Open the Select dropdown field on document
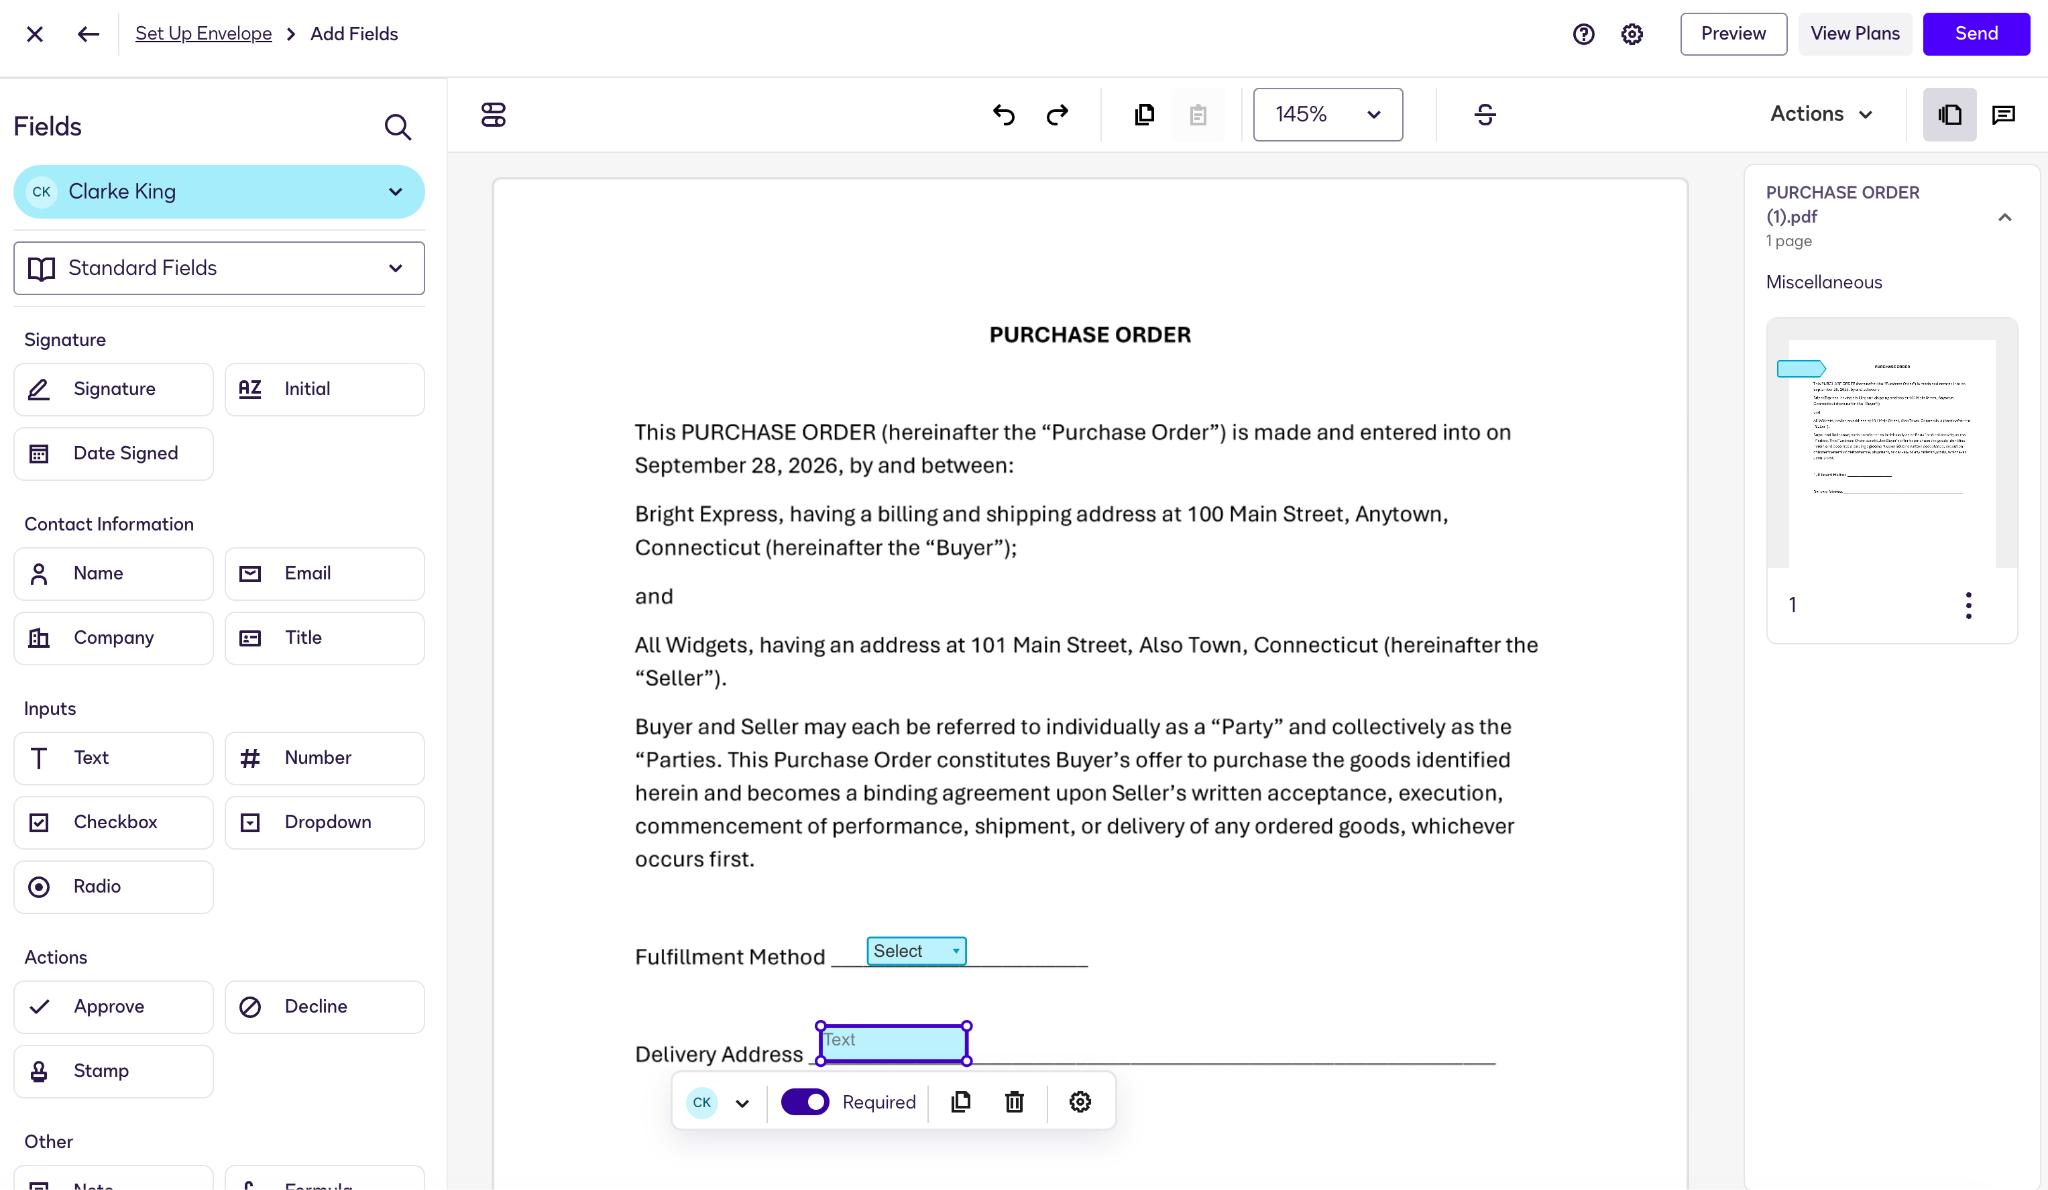Screen dimensions: 2048x1190 (916, 951)
